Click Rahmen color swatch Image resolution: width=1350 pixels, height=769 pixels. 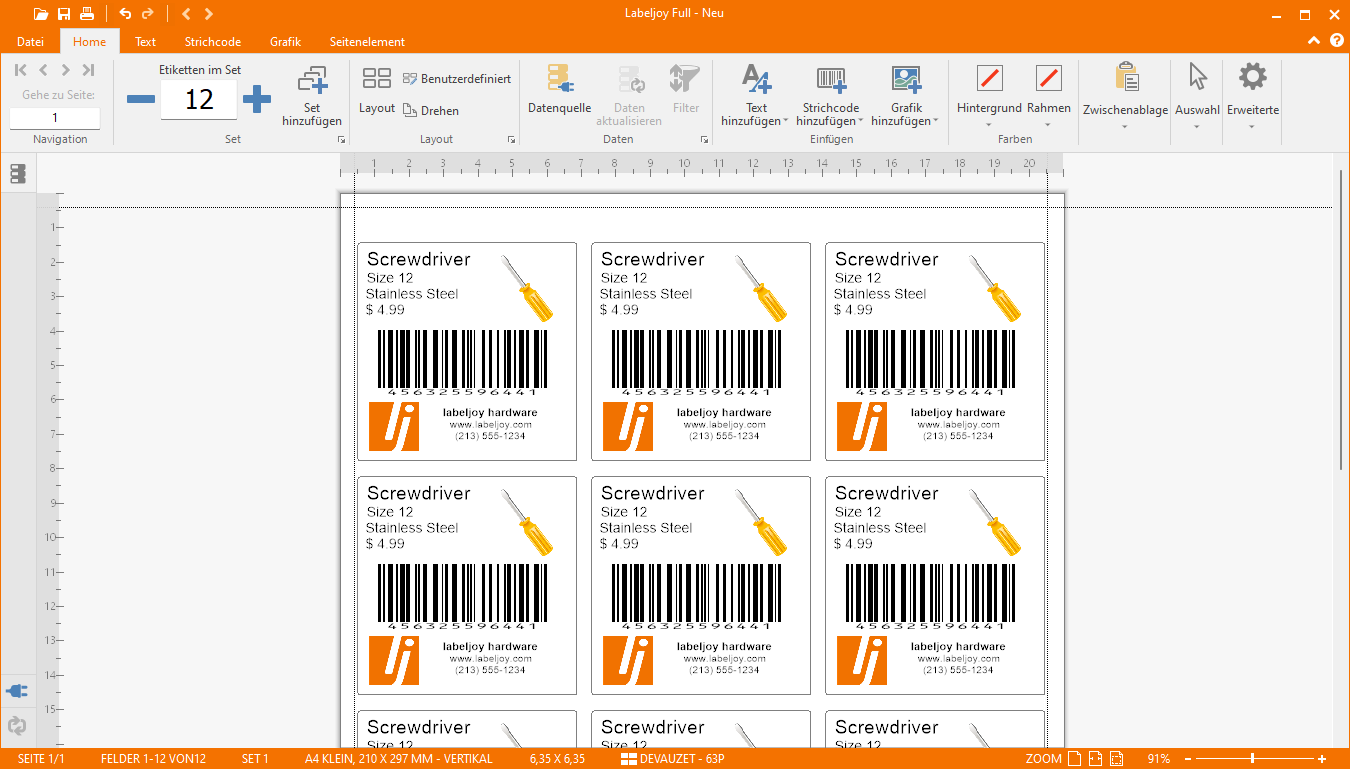click(1048, 78)
